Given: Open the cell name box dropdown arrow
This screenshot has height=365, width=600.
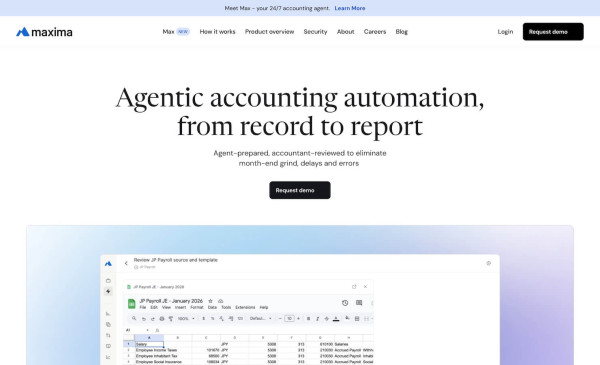Looking at the screenshot, I should coord(147,330).
